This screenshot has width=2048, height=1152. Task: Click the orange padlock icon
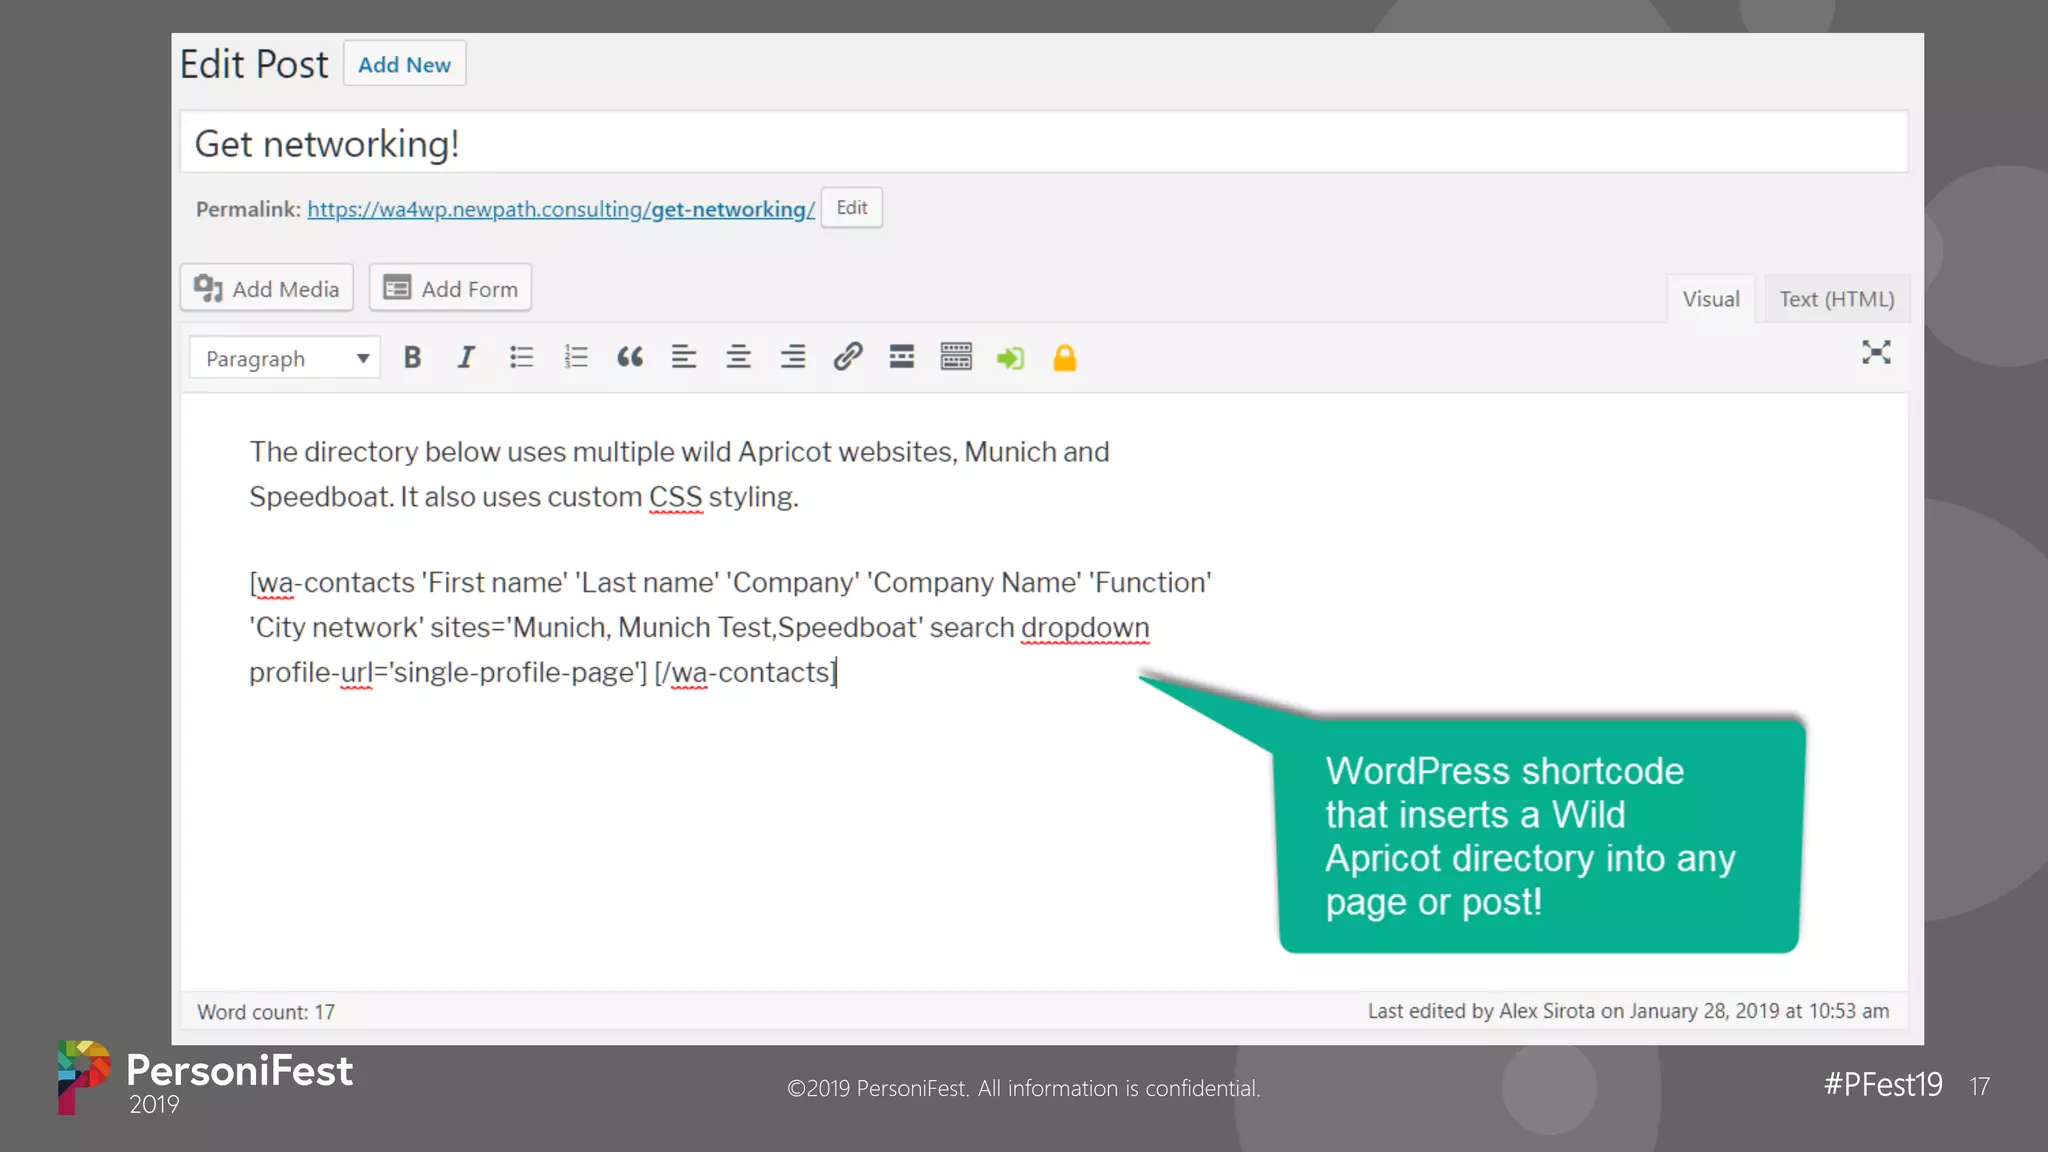(x=1065, y=357)
